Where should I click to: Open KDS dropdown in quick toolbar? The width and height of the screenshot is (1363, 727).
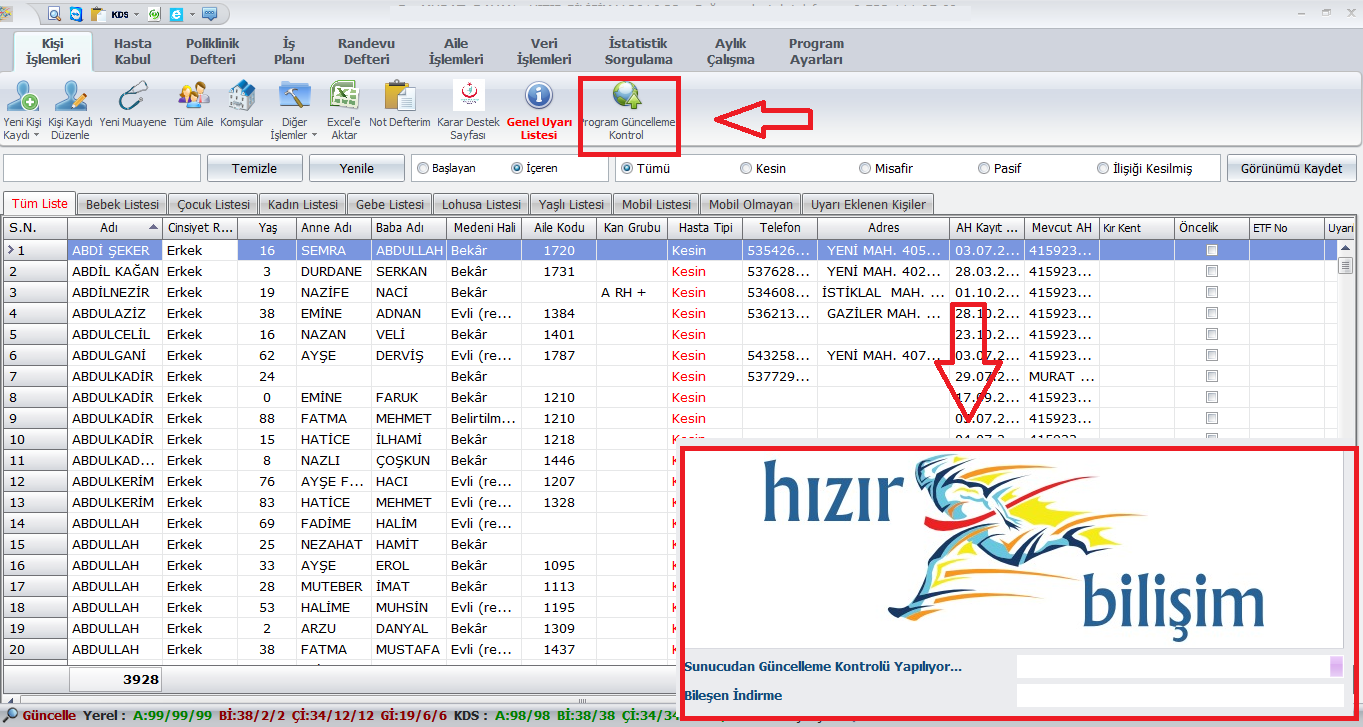(x=136, y=14)
